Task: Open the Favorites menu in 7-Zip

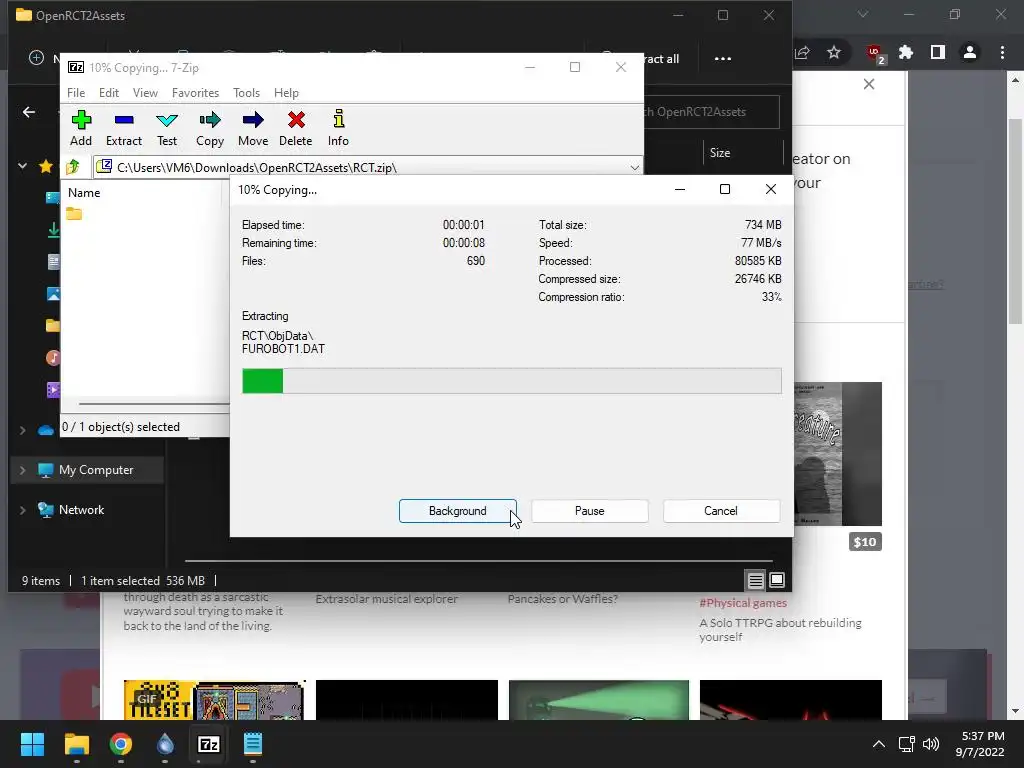Action: (195, 93)
